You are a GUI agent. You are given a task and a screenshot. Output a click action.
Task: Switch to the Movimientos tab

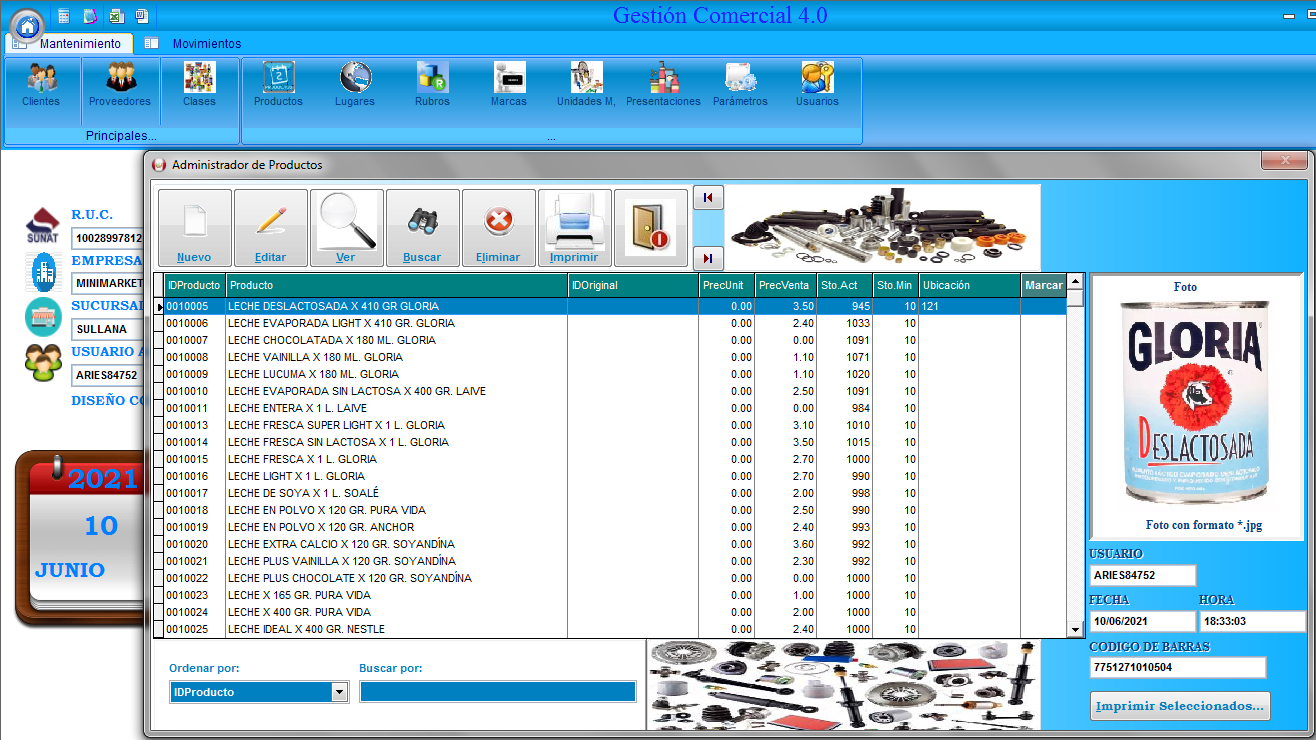tap(206, 44)
